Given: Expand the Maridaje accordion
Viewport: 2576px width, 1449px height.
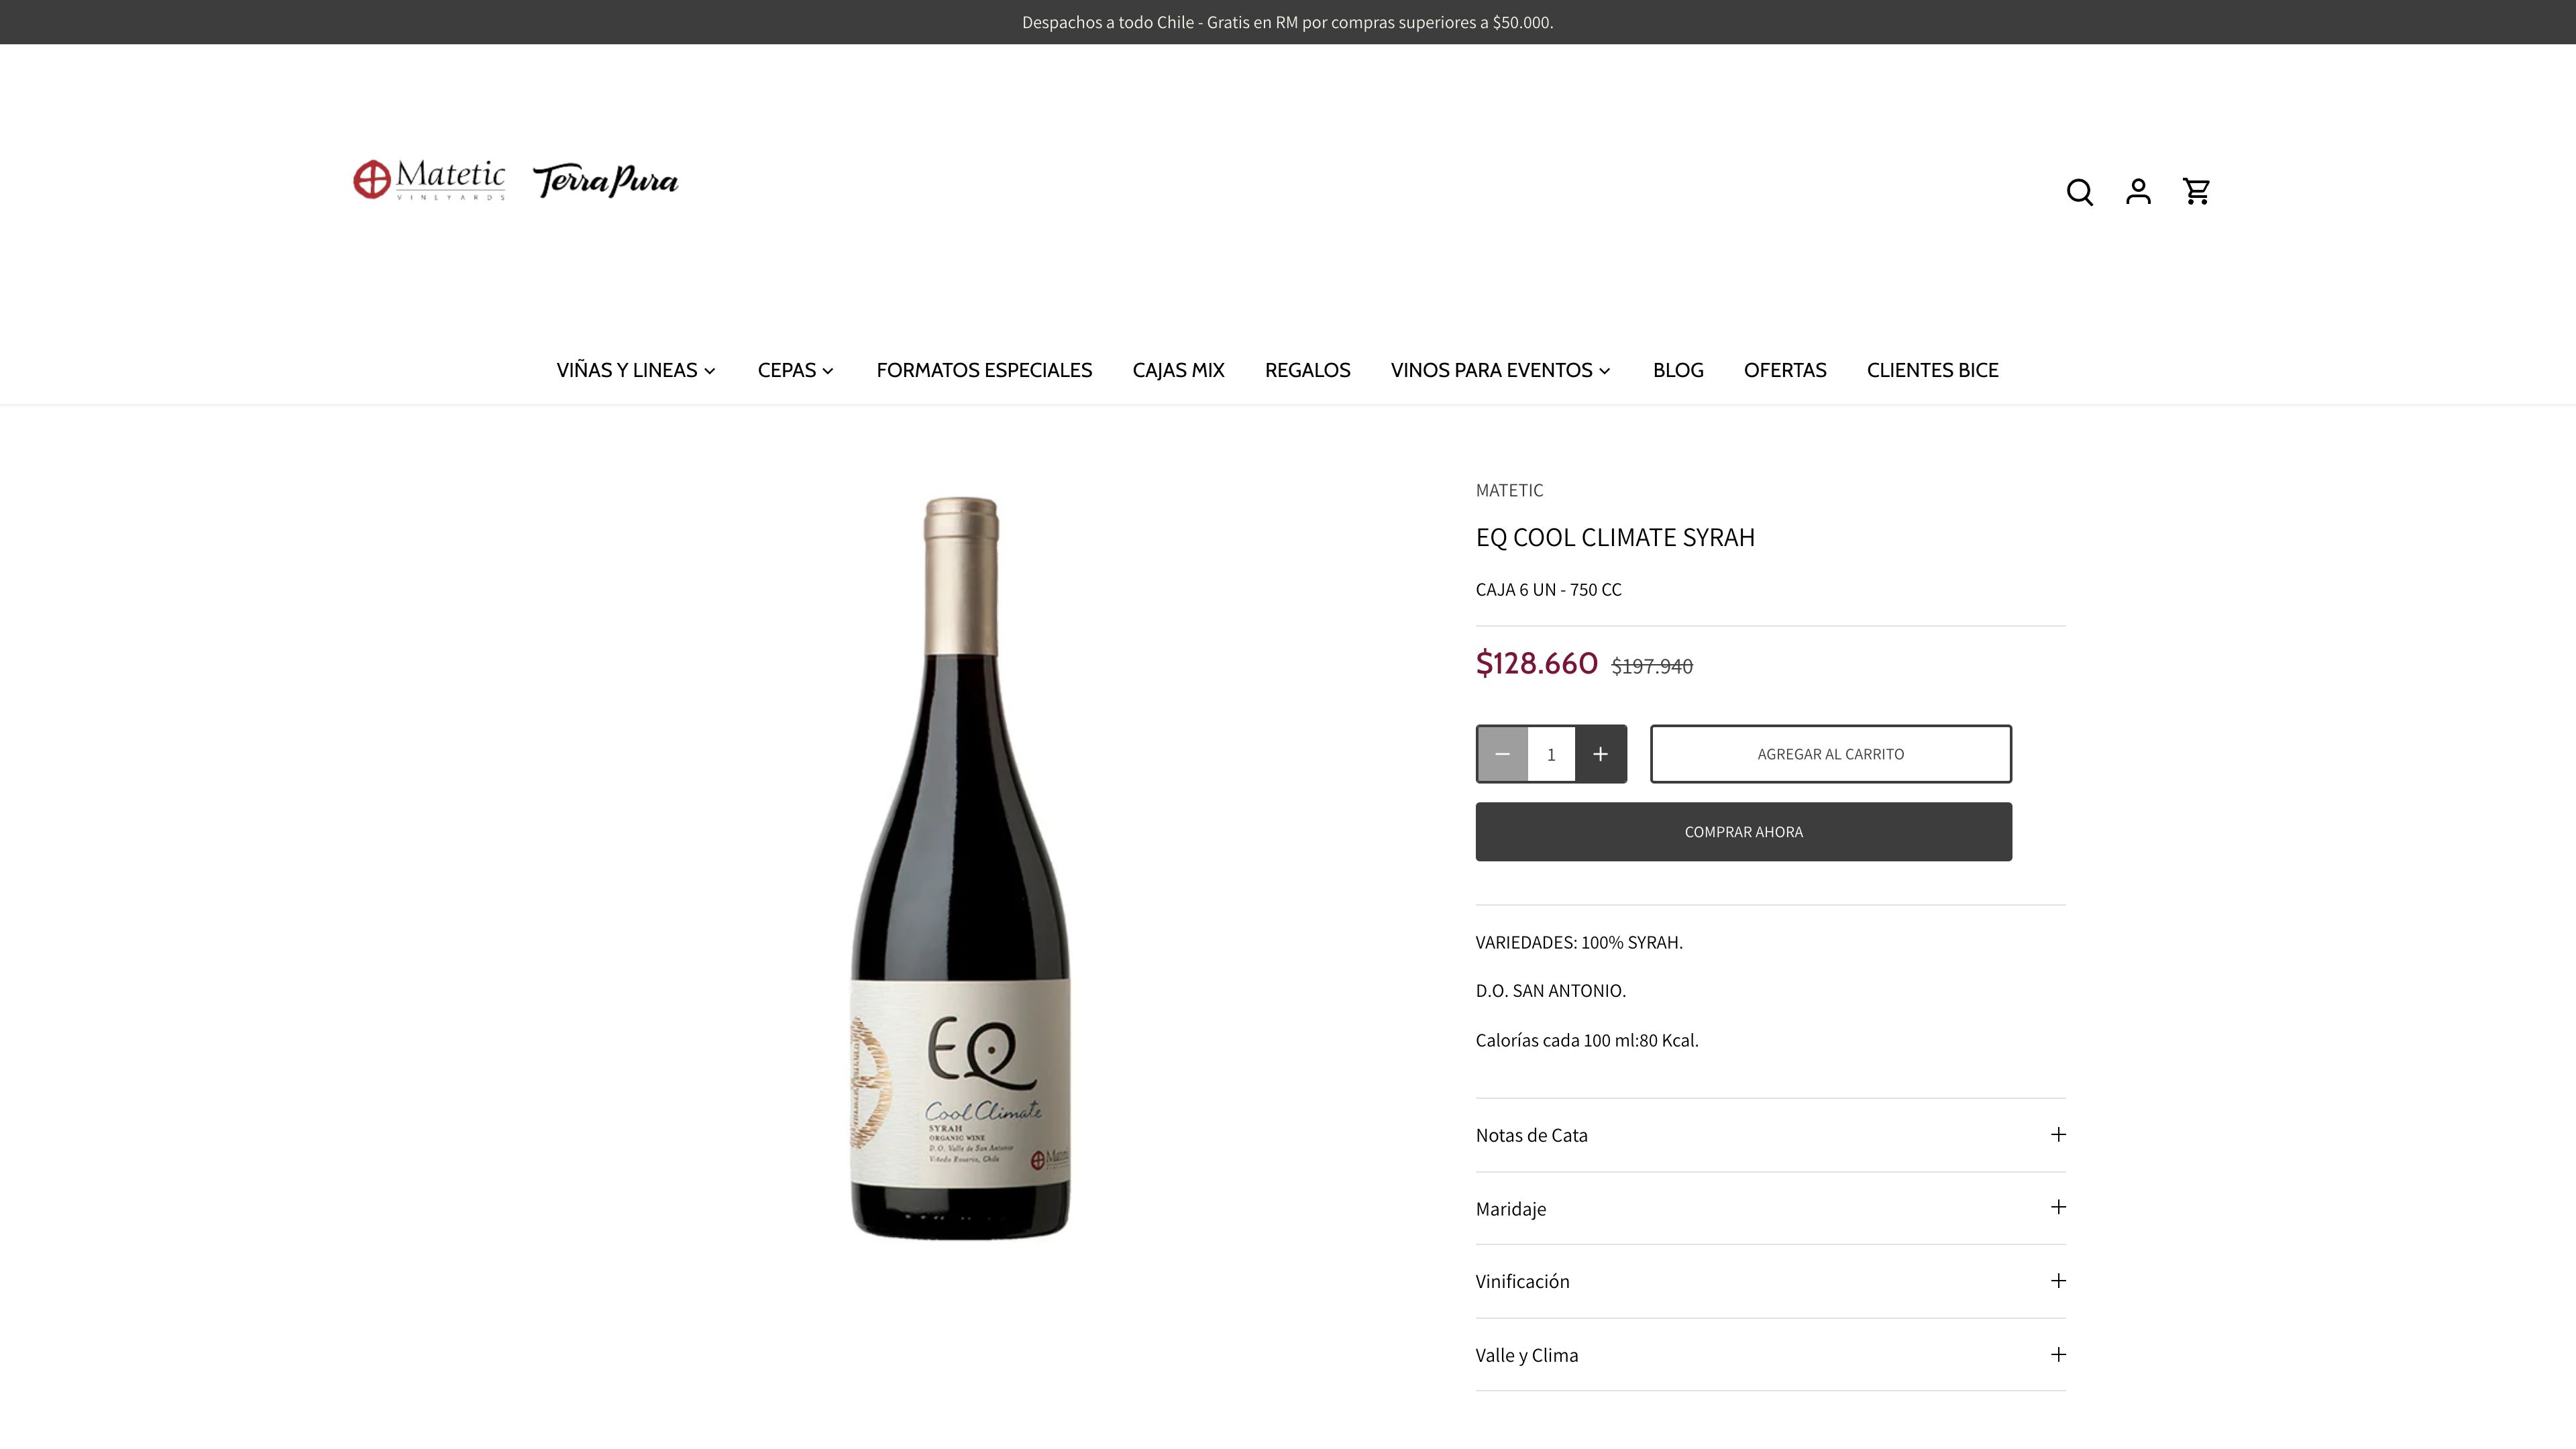Looking at the screenshot, I should pos(1770,1208).
